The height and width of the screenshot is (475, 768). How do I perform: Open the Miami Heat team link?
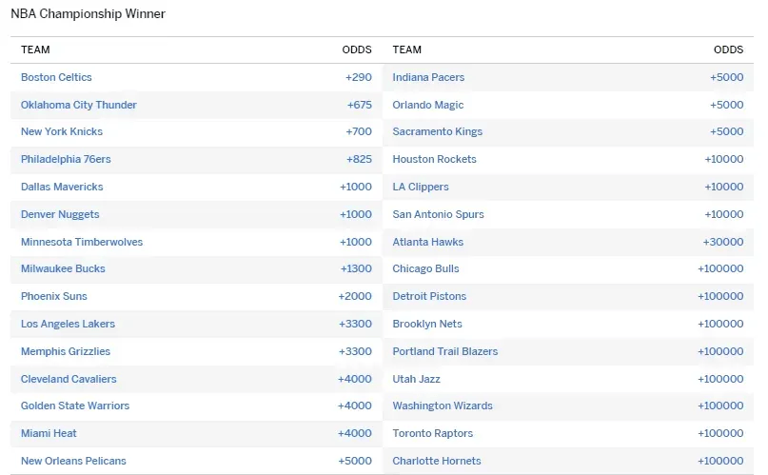(49, 433)
